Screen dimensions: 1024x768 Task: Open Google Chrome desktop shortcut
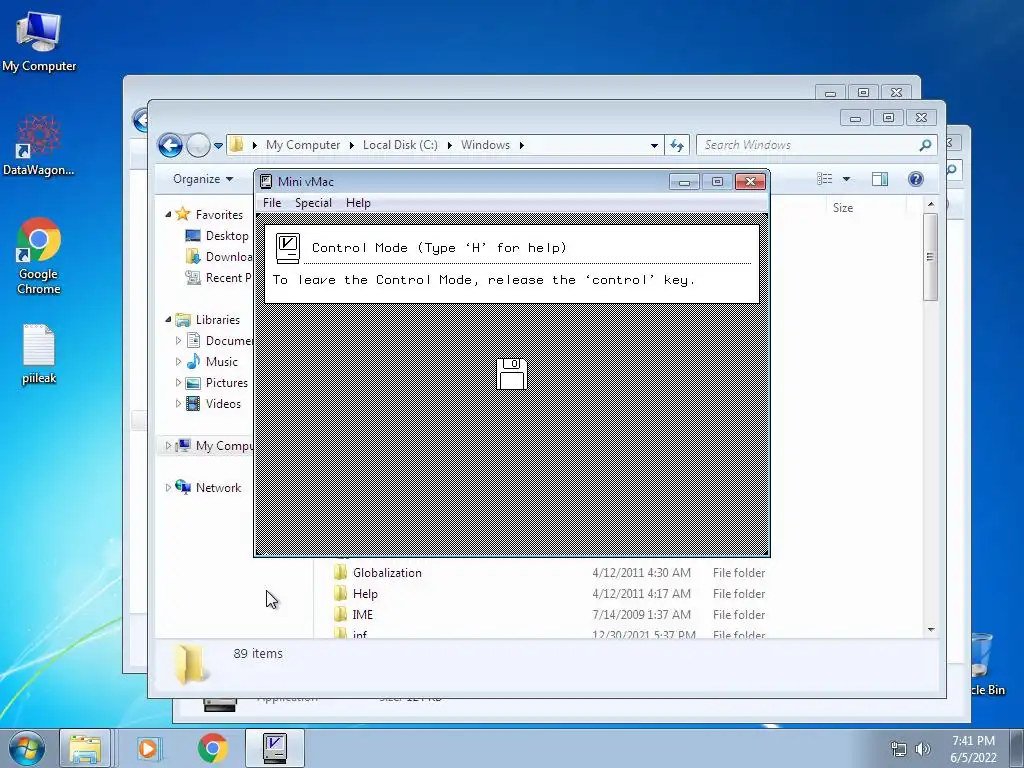click(39, 256)
